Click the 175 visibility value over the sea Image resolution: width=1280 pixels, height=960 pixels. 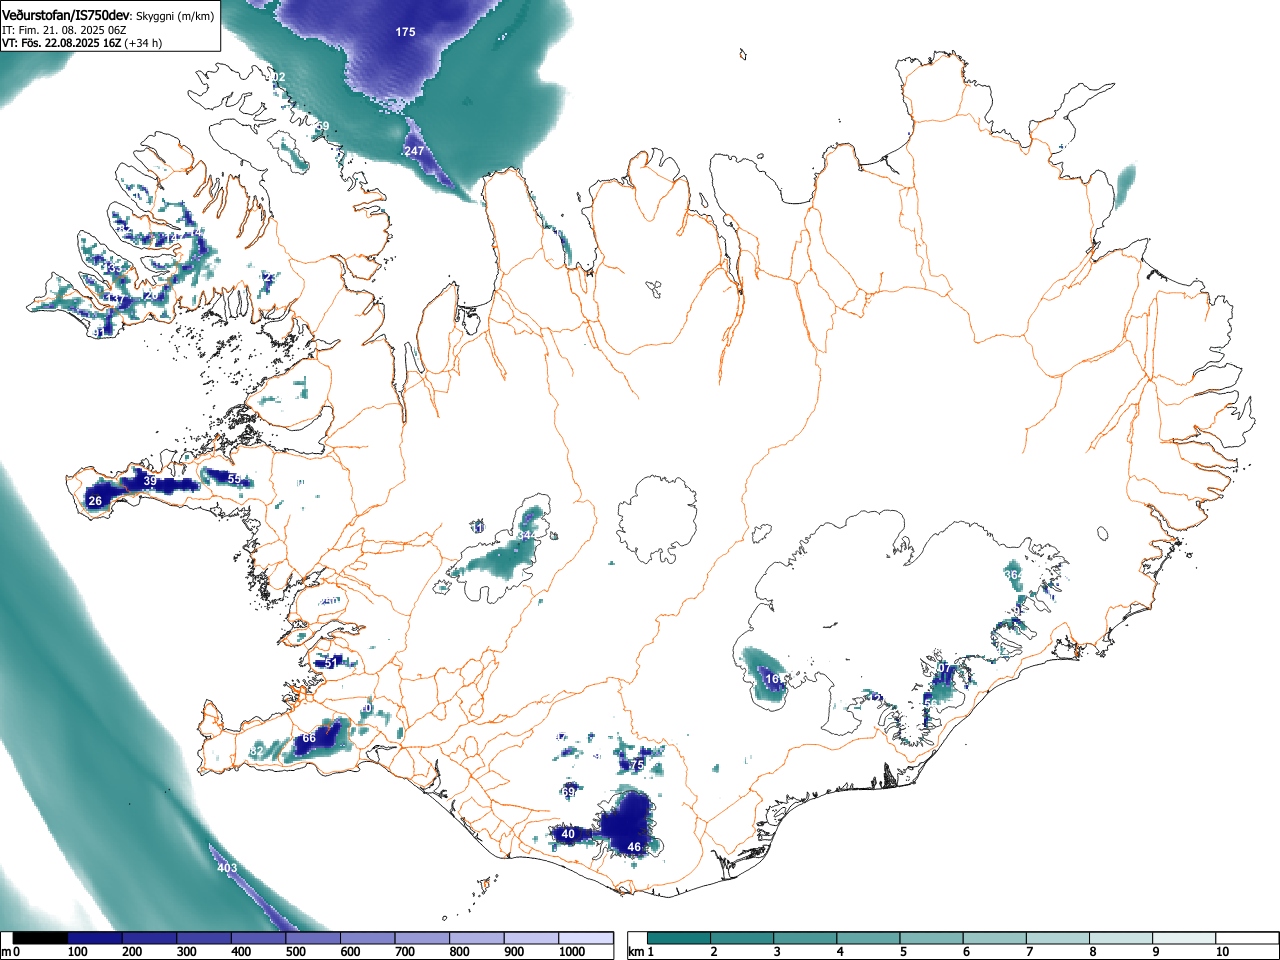coord(405,32)
